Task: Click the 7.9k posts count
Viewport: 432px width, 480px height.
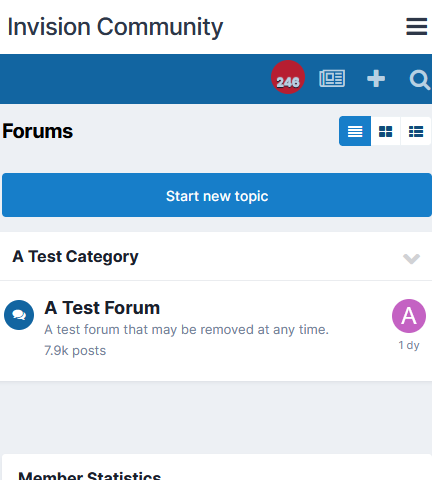Action: [x=75, y=351]
